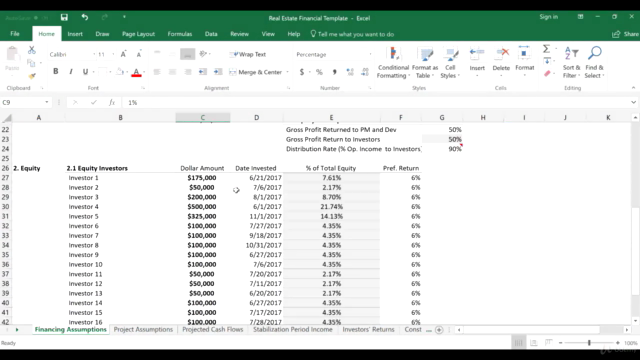The height and width of the screenshot is (360, 640).
Task: Click the Cut scissors icon
Action: point(31,50)
